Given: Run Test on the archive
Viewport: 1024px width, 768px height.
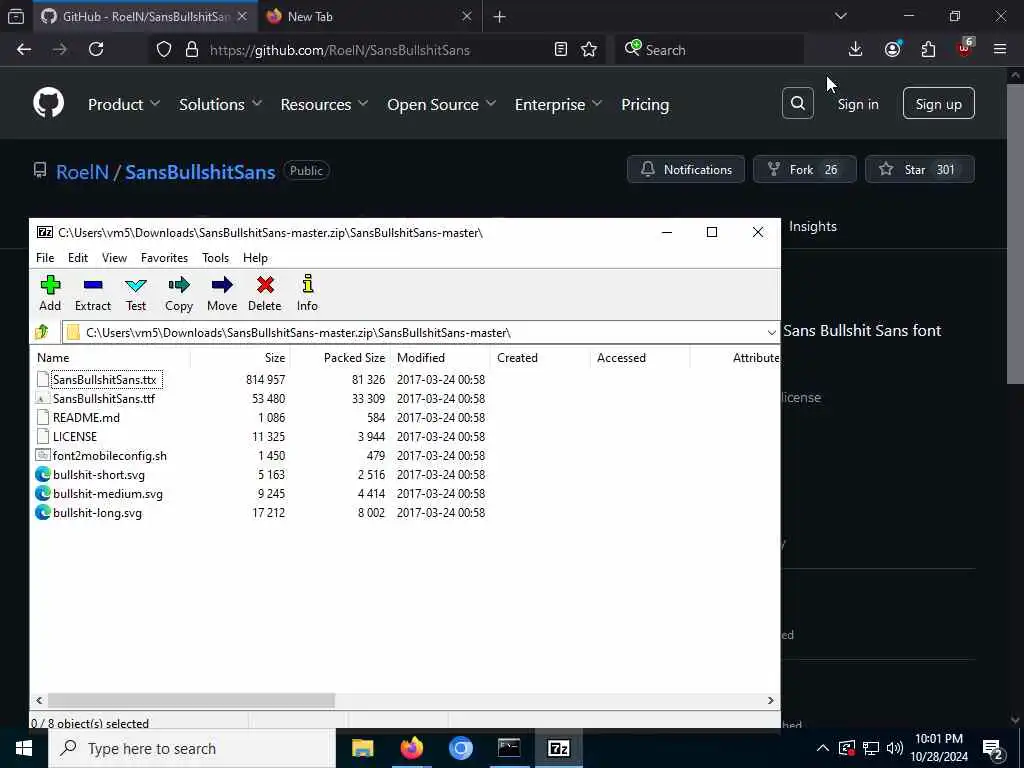Looking at the screenshot, I should 136,293.
